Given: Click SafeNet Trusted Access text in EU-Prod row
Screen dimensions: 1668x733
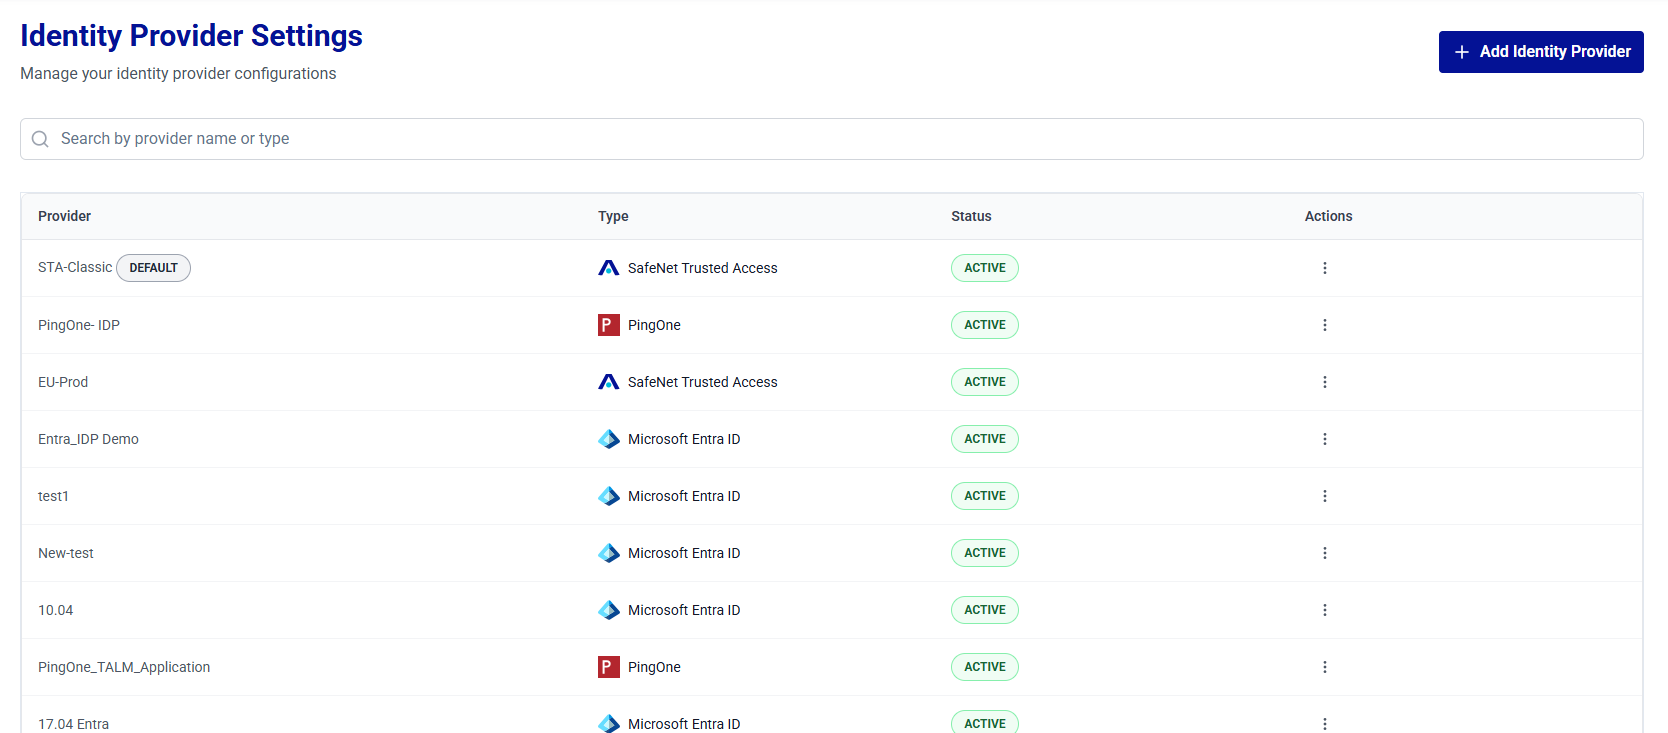Looking at the screenshot, I should tap(702, 382).
